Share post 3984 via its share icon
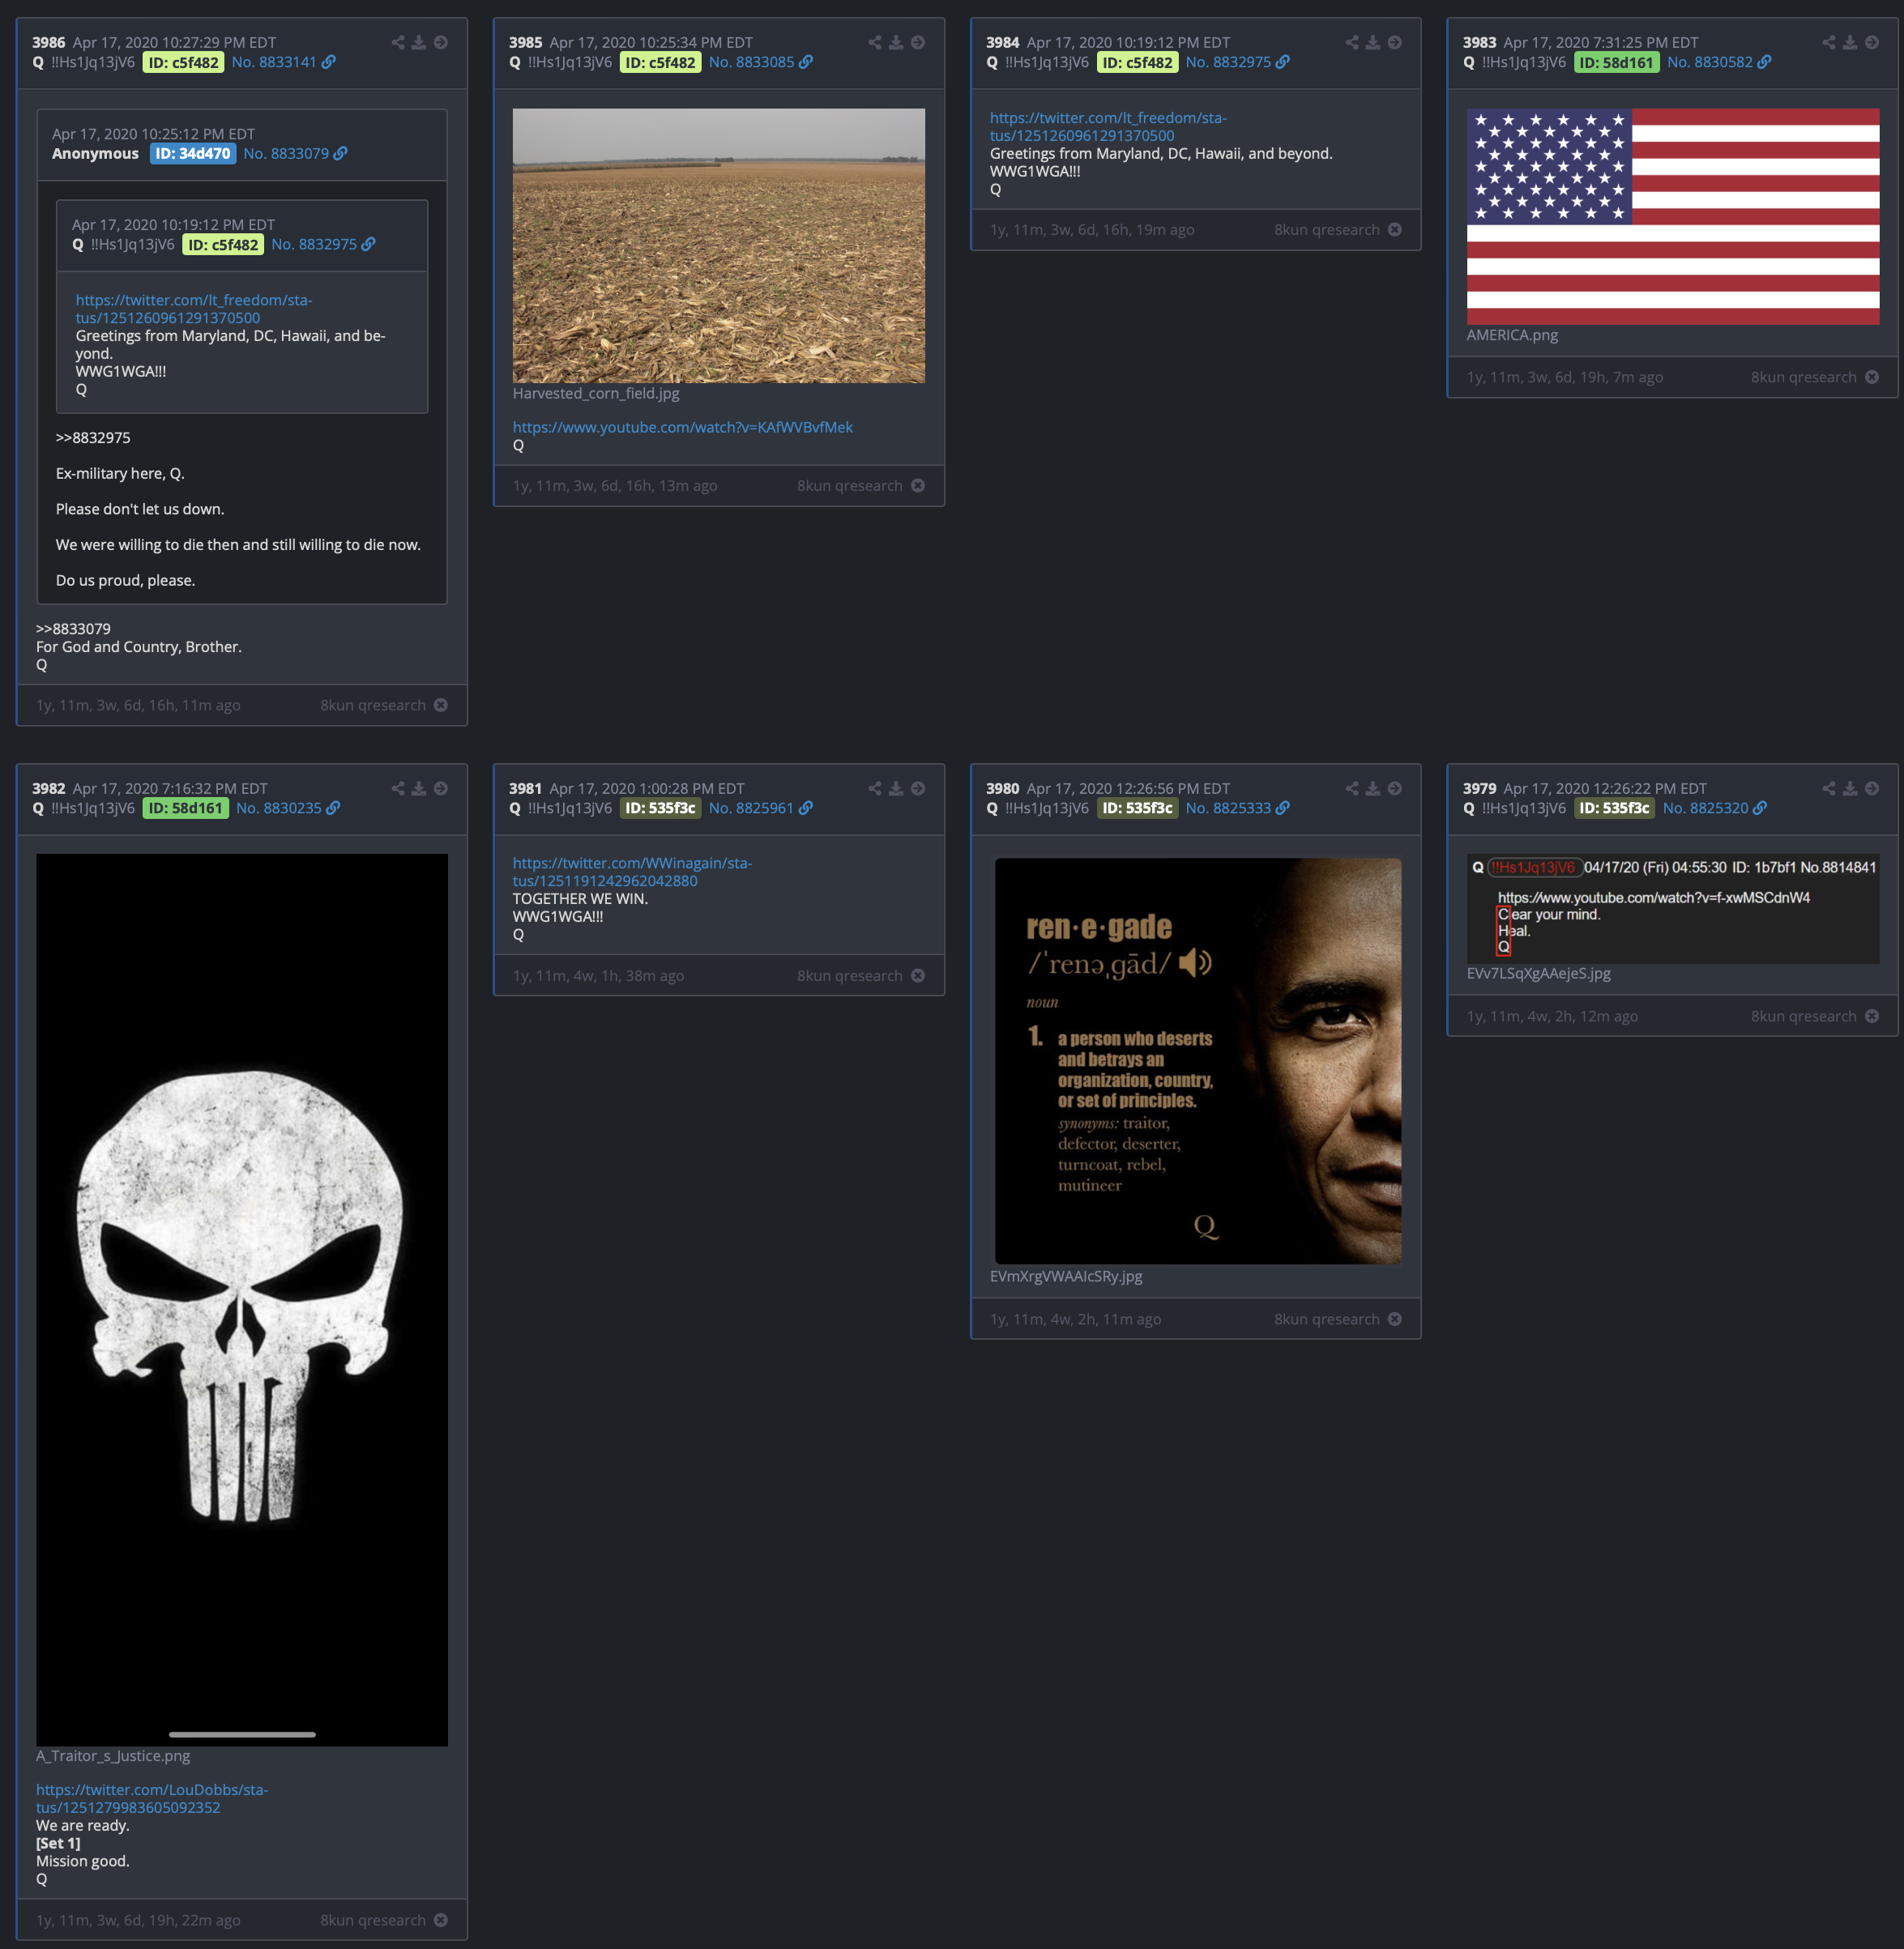Screen dimensions: 1904x1949 click(1352, 42)
